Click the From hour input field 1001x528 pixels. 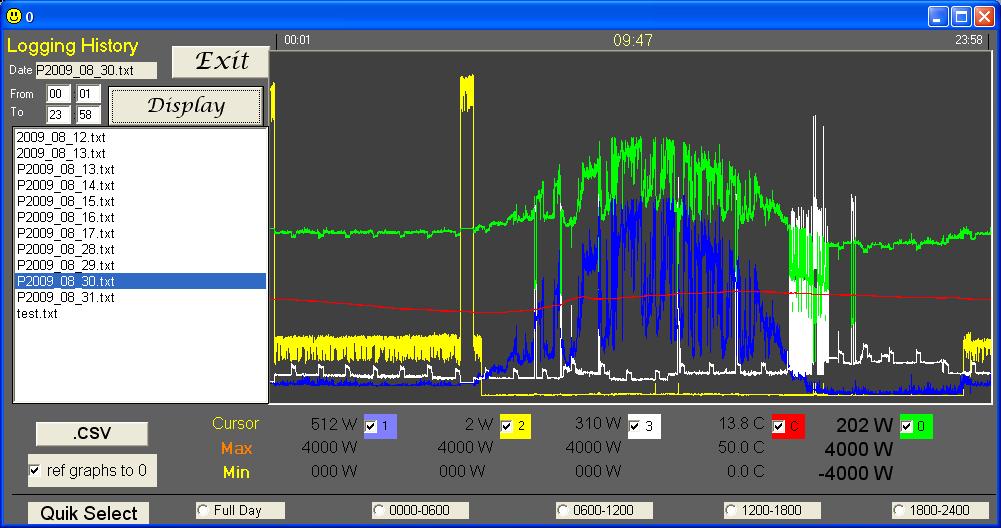tap(58, 94)
